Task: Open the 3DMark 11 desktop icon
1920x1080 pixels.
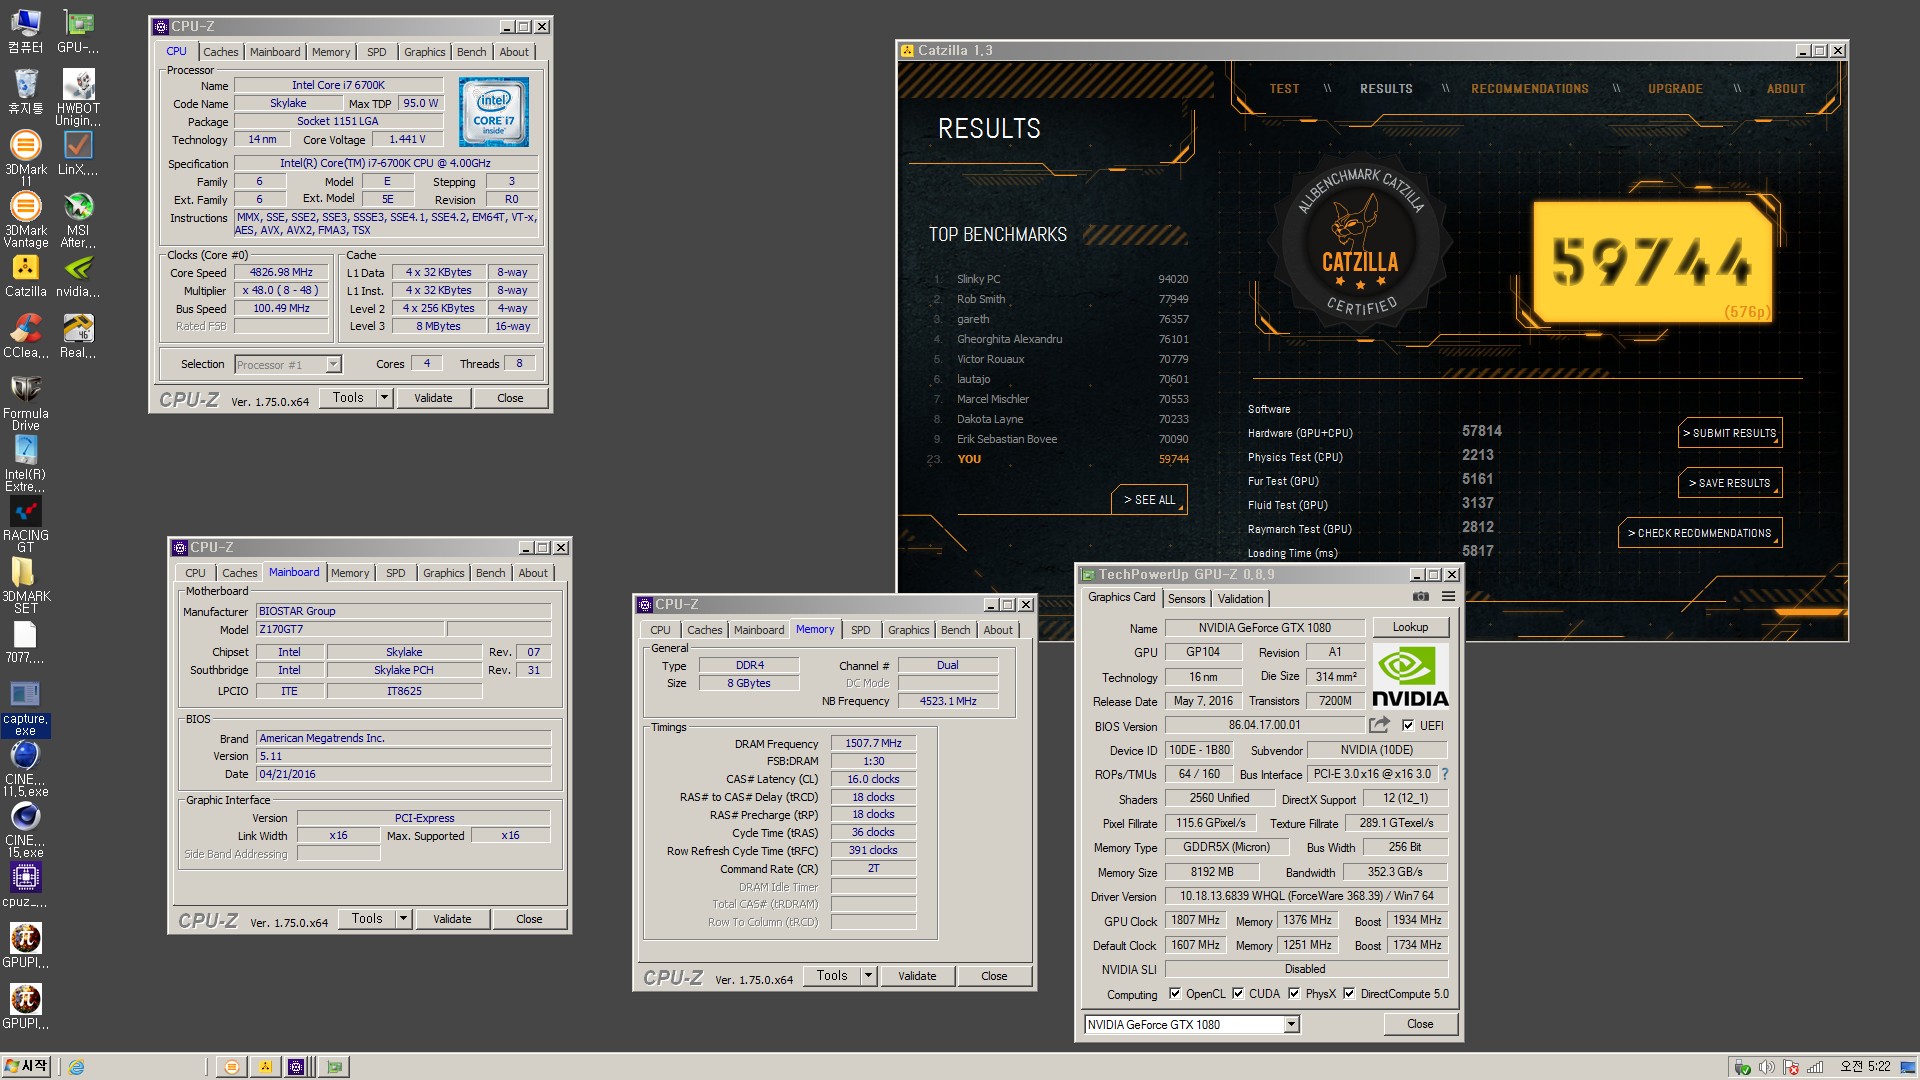Action: (26, 157)
